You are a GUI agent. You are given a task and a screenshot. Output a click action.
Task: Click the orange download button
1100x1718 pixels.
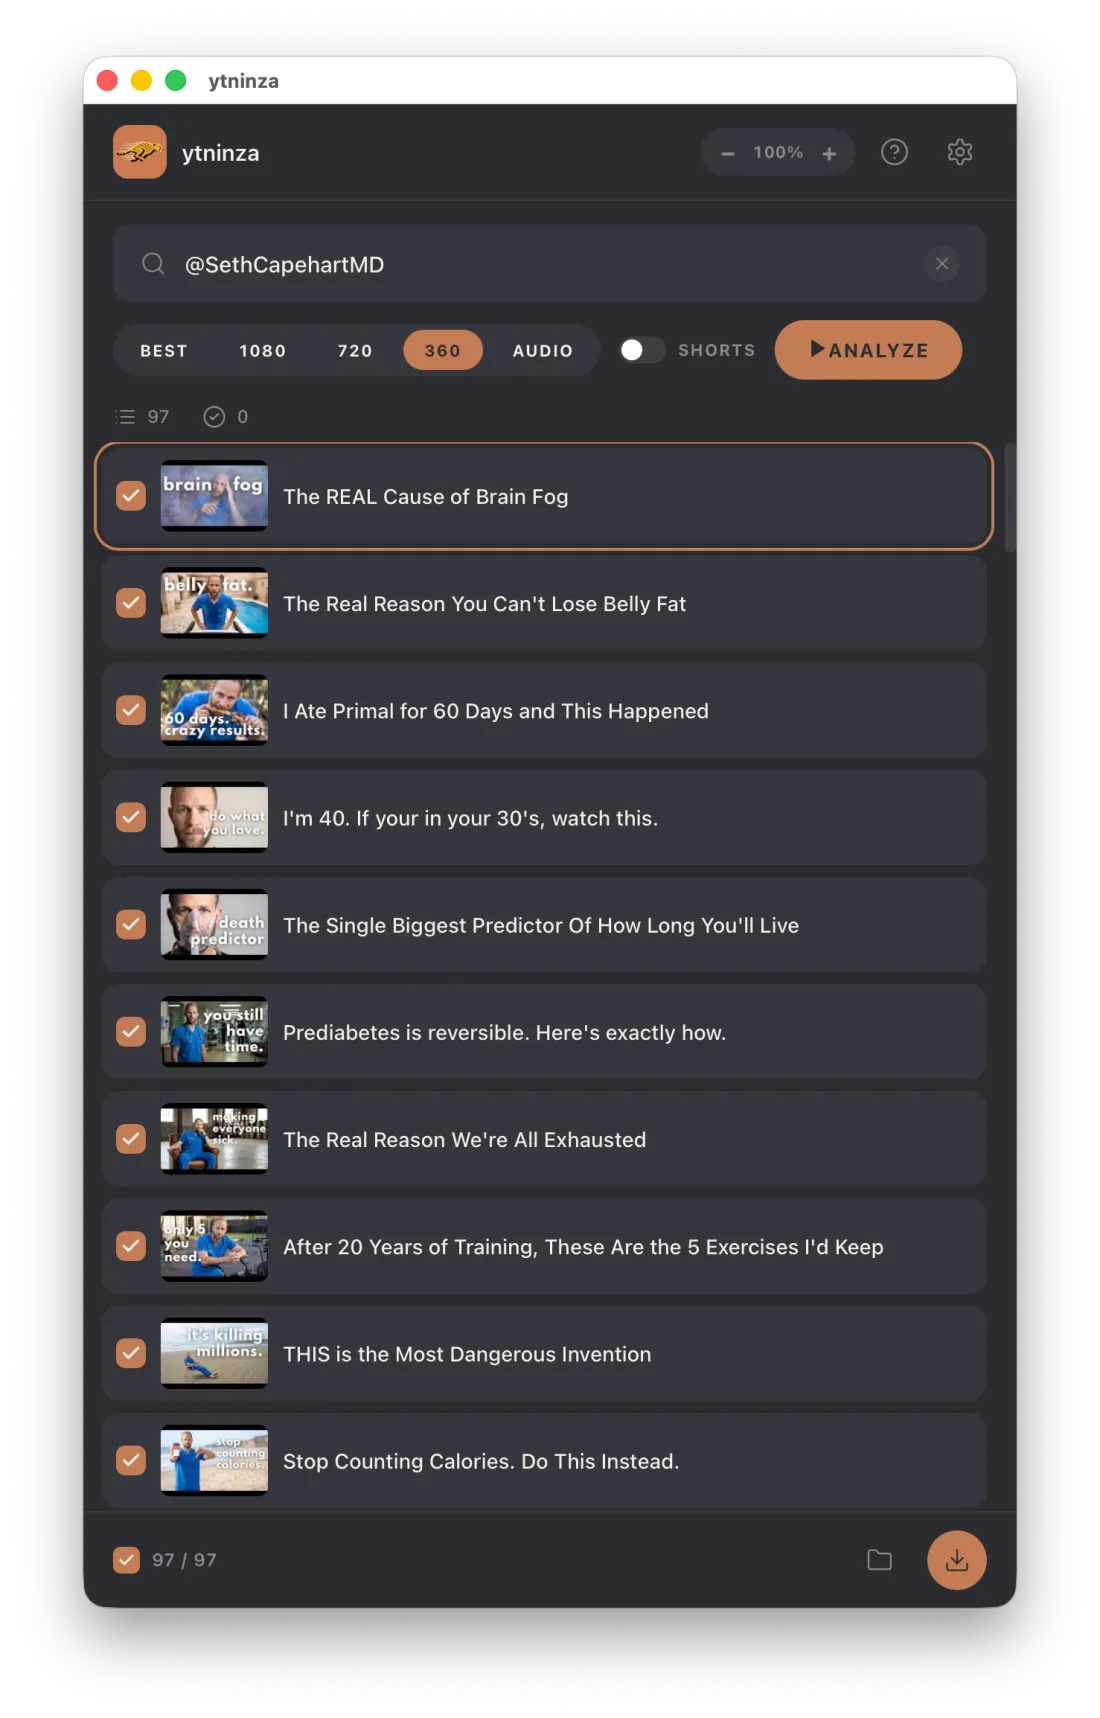click(957, 1560)
